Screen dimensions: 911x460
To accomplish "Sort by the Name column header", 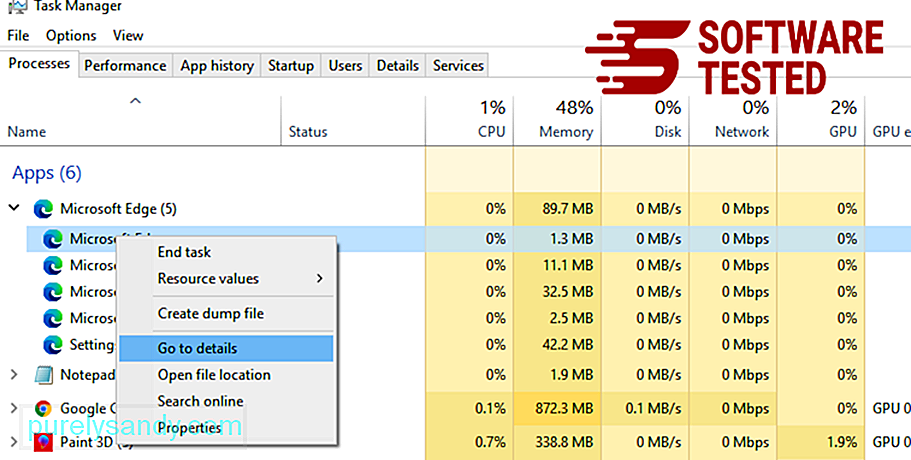I will pos(27,132).
